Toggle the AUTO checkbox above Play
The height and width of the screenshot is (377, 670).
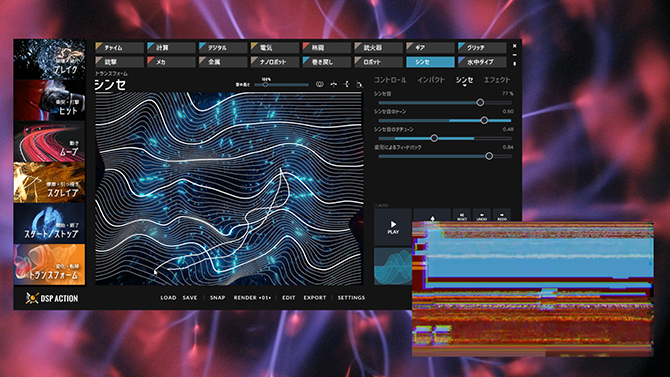(376, 206)
